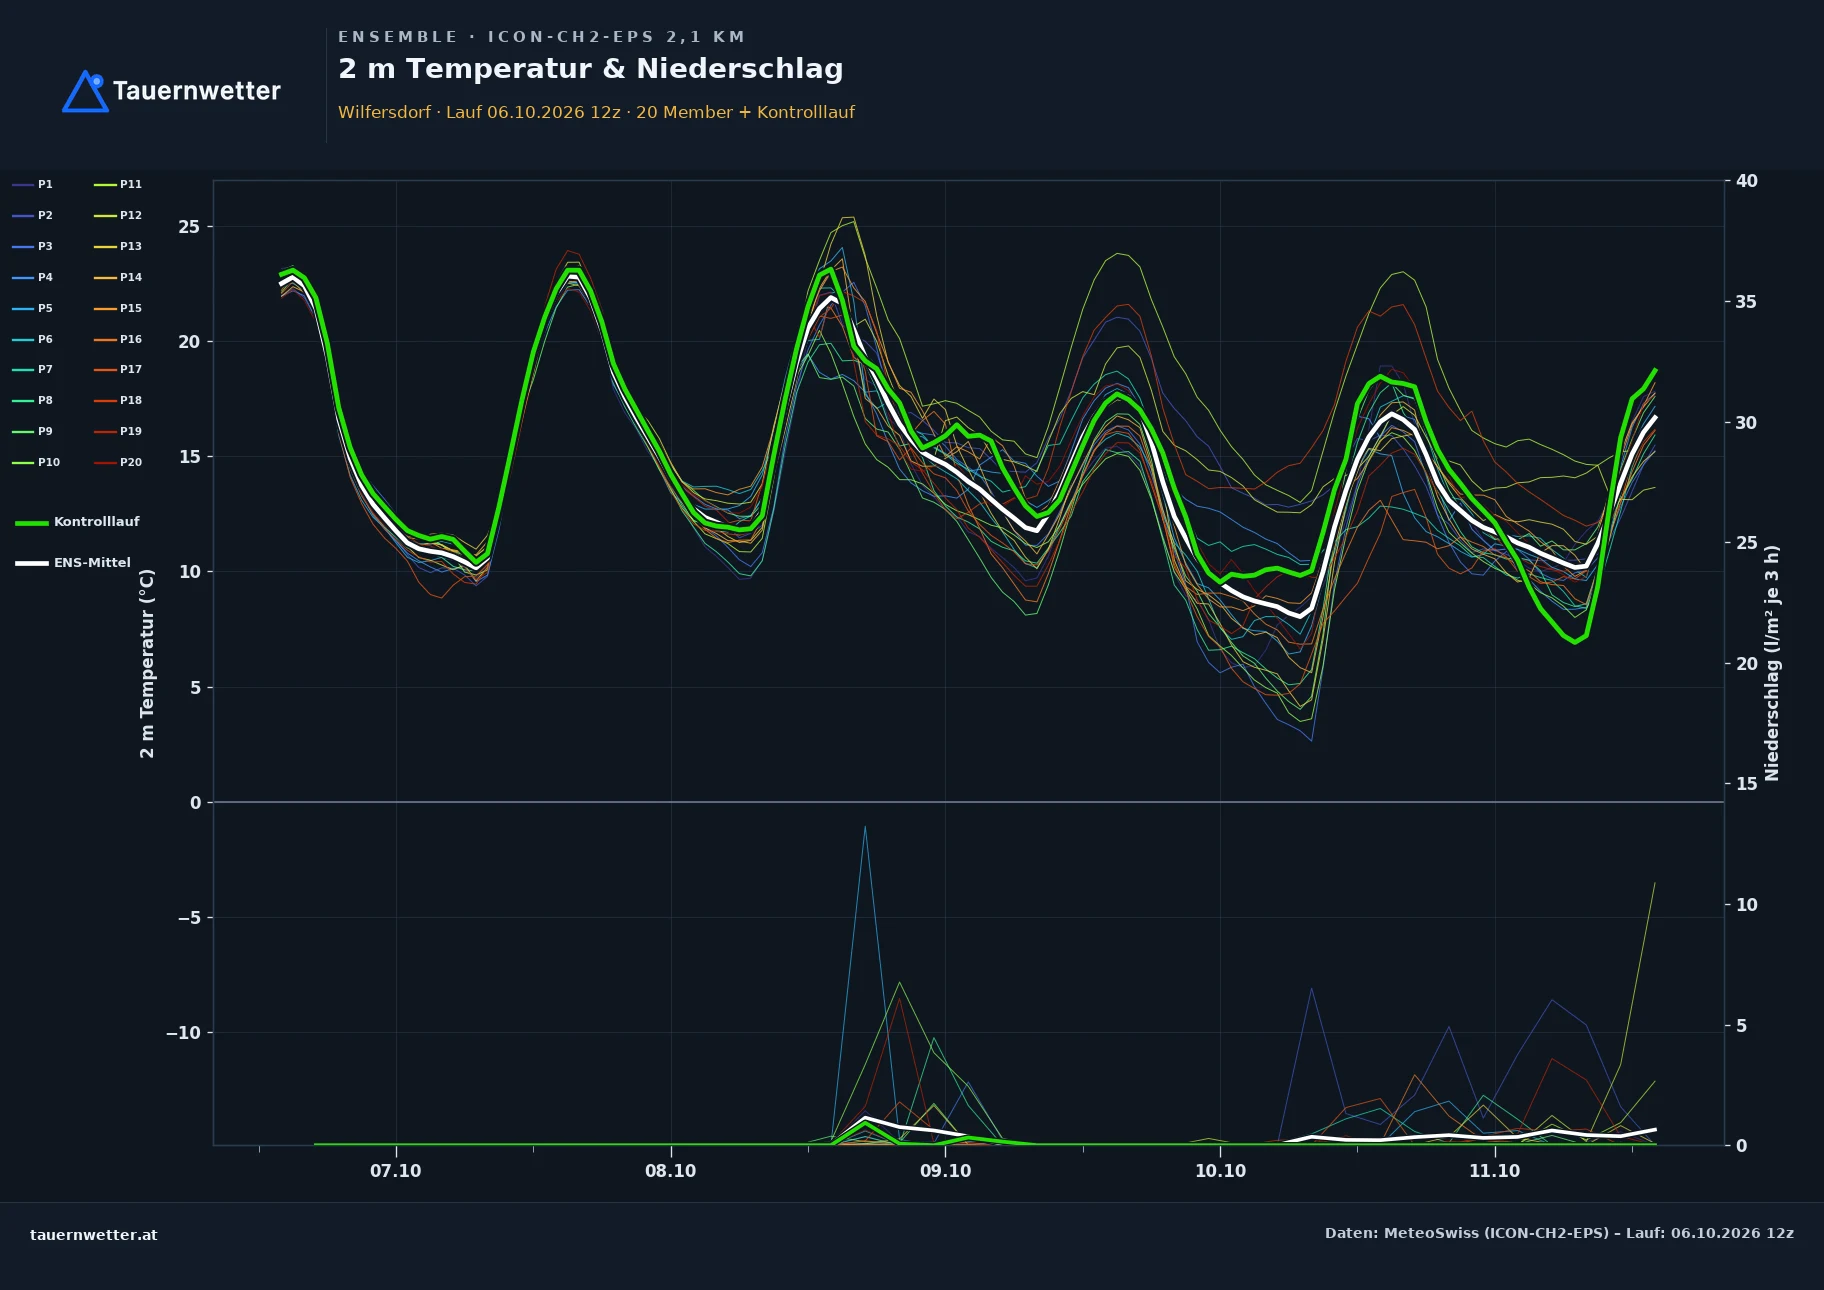
Task: Select the P2 legend entry
Action: pyautogui.click(x=33, y=215)
